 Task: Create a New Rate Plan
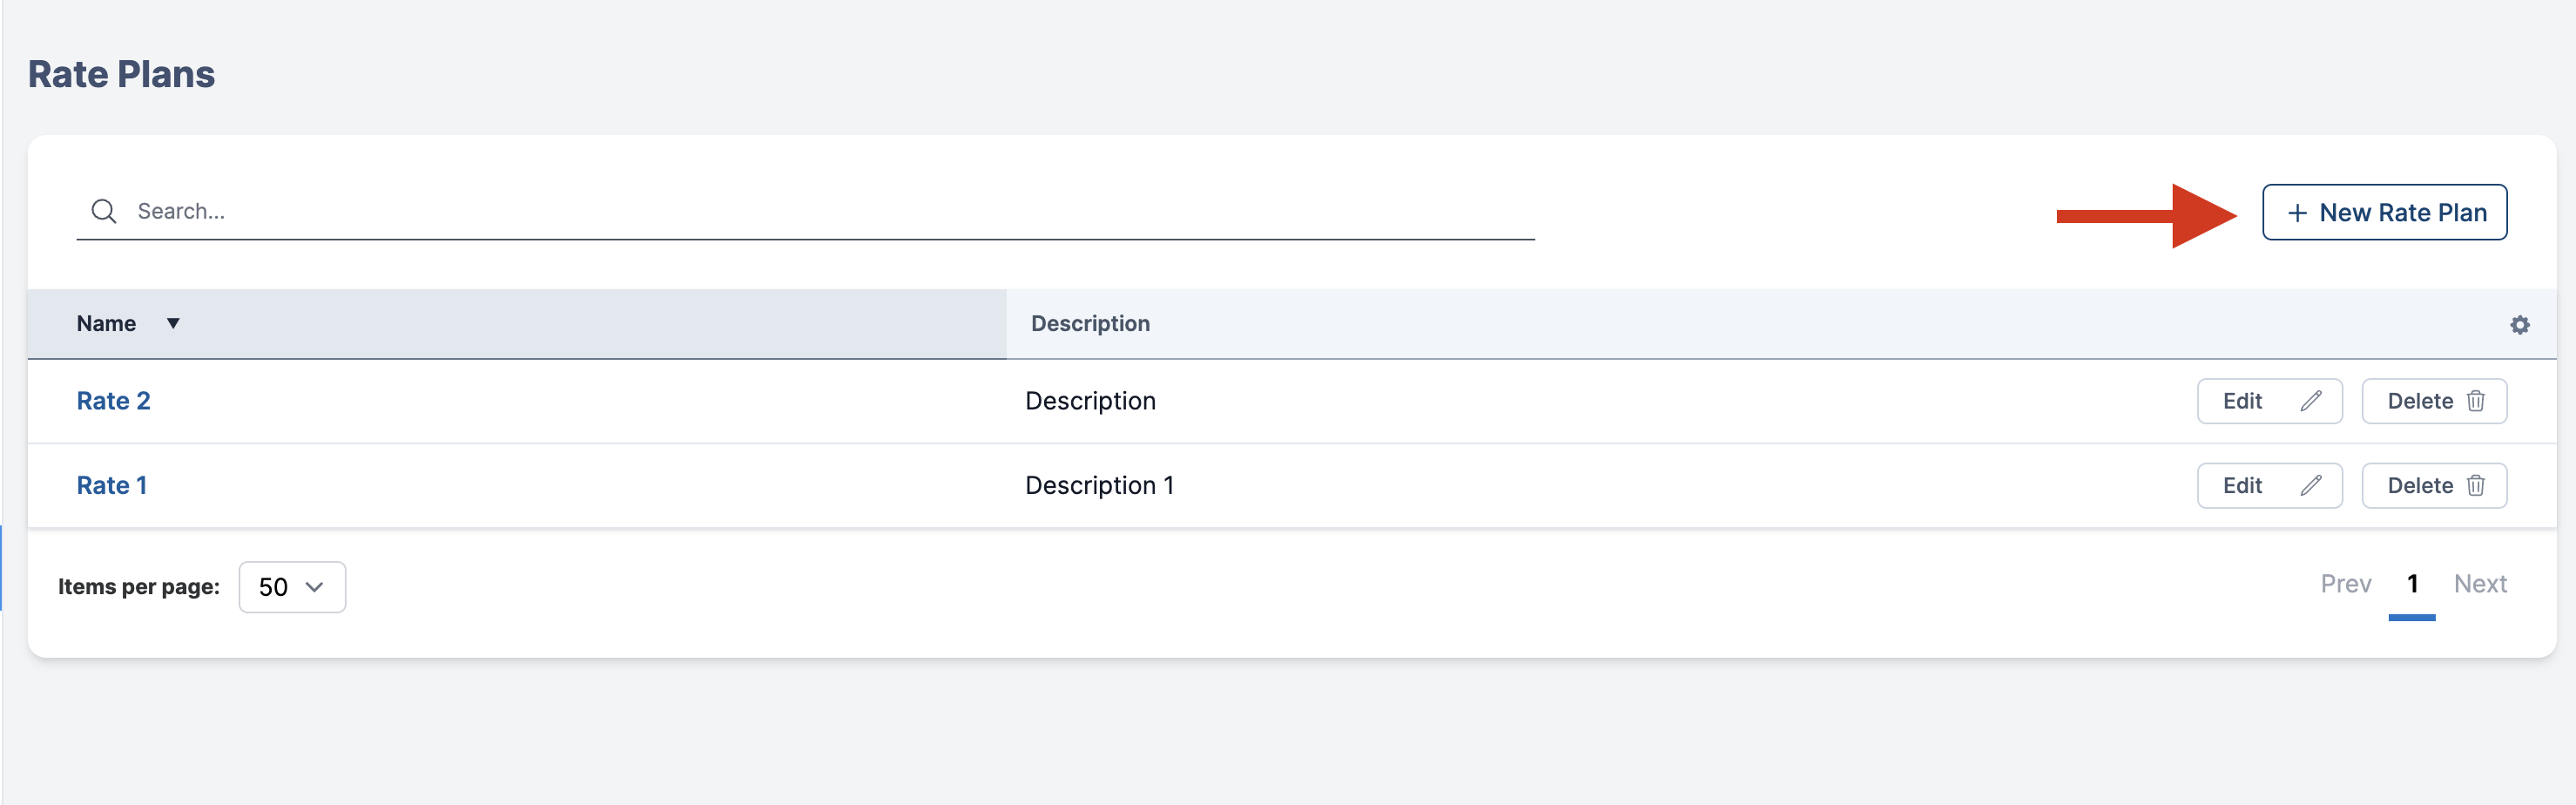click(2384, 212)
